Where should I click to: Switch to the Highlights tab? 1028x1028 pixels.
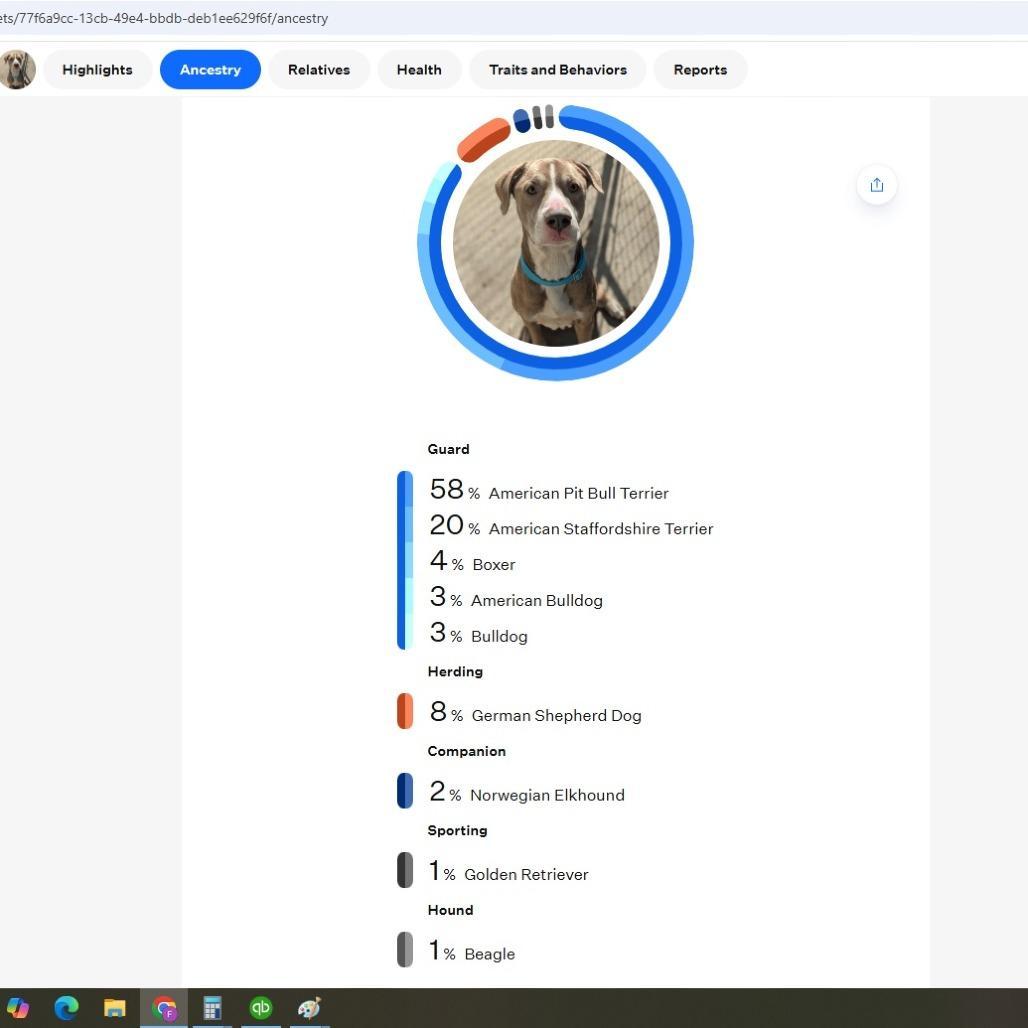(97, 70)
